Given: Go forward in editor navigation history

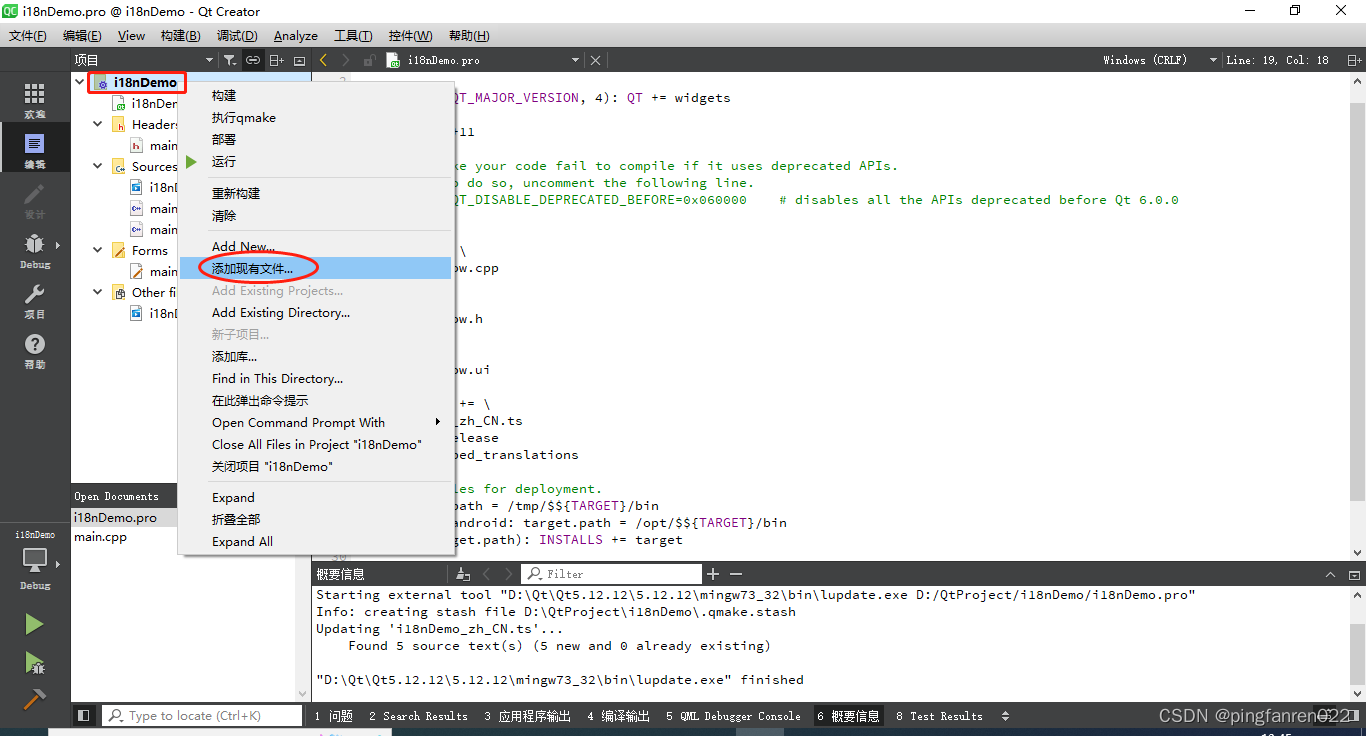Looking at the screenshot, I should 346,60.
